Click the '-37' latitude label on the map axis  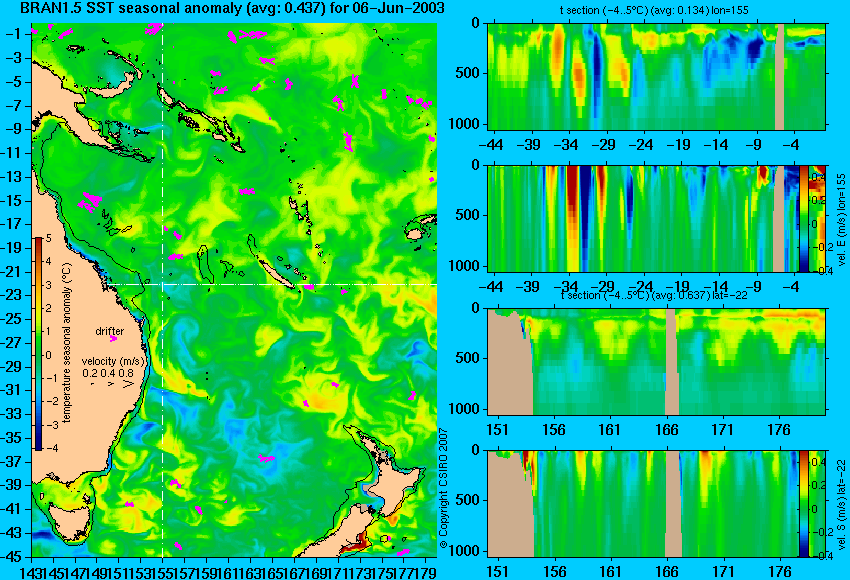pos(12,462)
